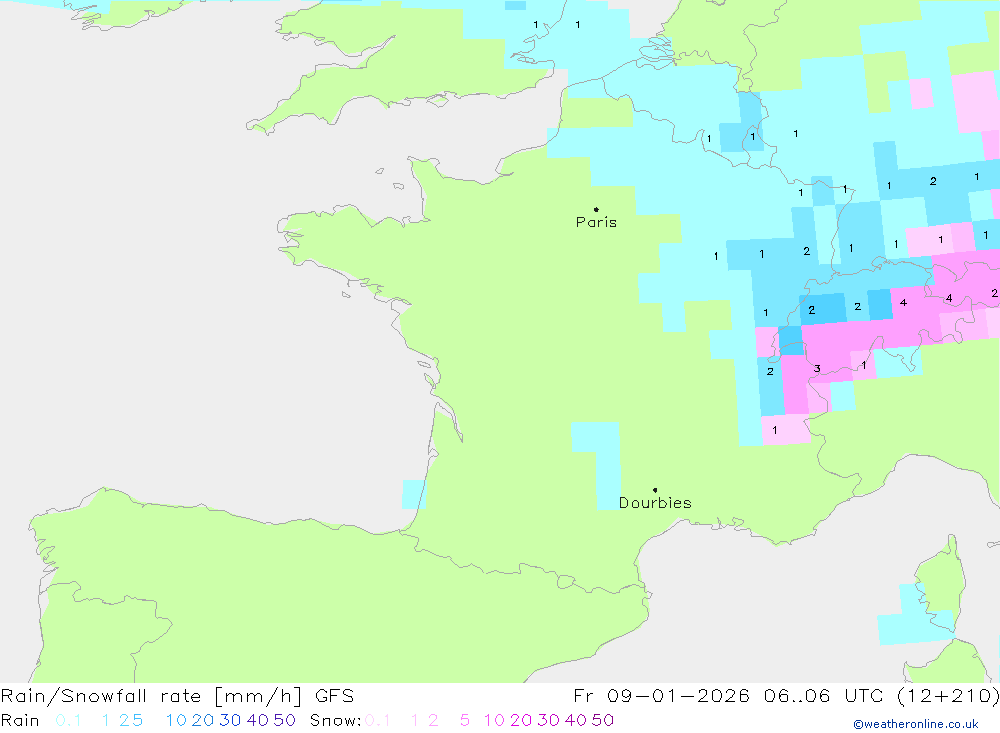The image size is (1000, 733).
Task: Select Snow legend value 30
Action: [x=548, y=720]
